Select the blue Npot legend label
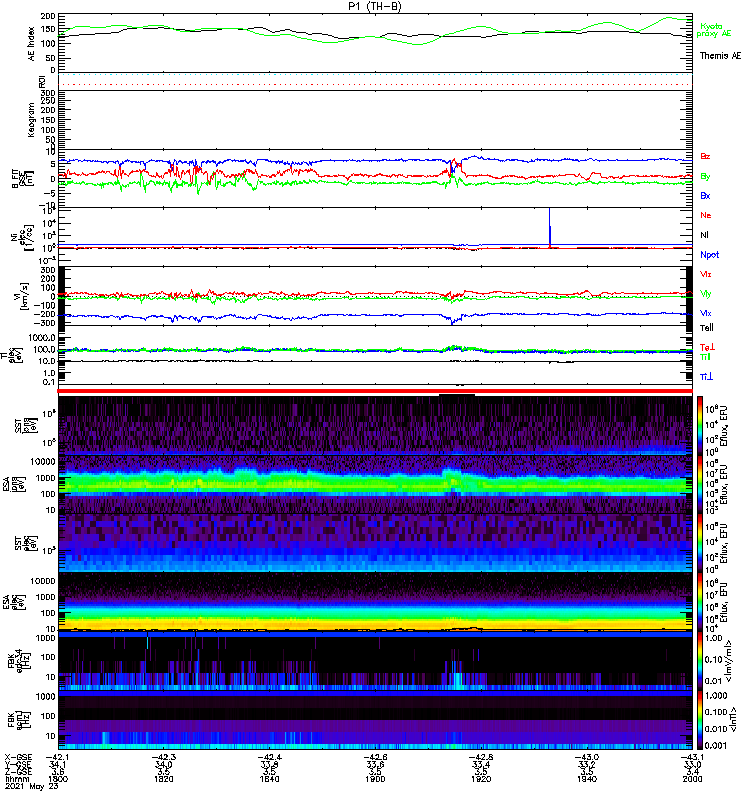Image resolution: width=750 pixels, height=800 pixels. click(710, 255)
